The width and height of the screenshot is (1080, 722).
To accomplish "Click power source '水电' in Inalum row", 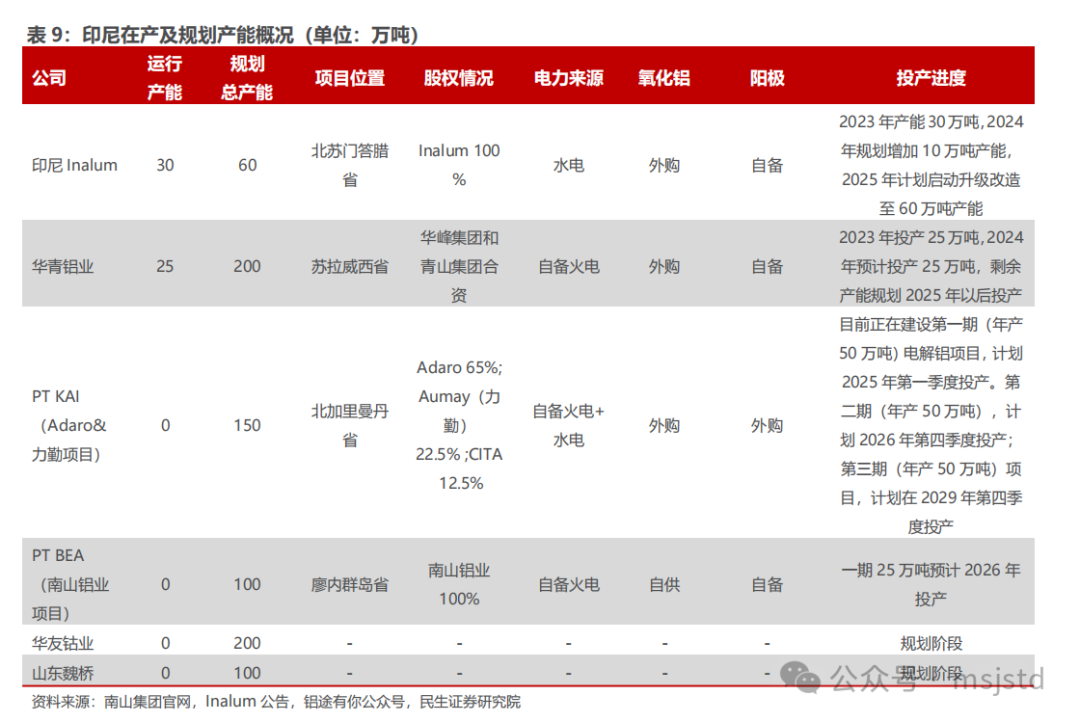I will coord(569,165).
